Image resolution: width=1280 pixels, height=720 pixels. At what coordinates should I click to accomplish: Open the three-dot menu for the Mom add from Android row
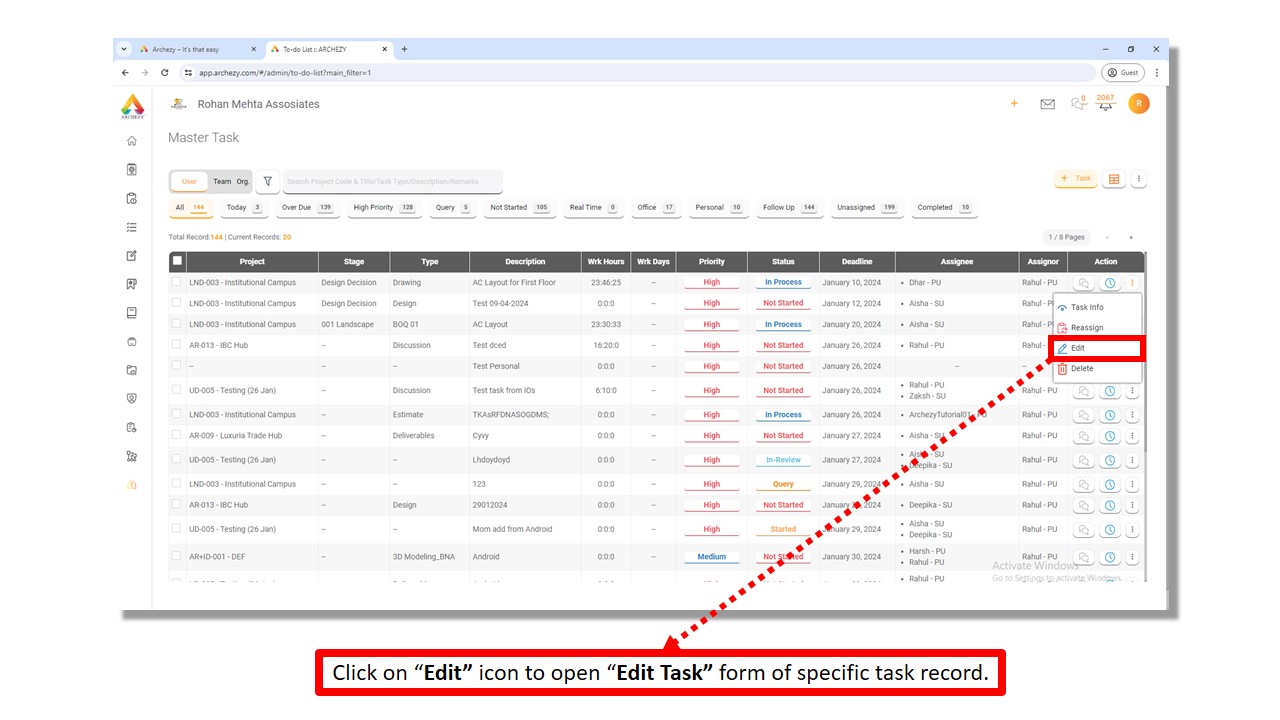pos(1132,529)
